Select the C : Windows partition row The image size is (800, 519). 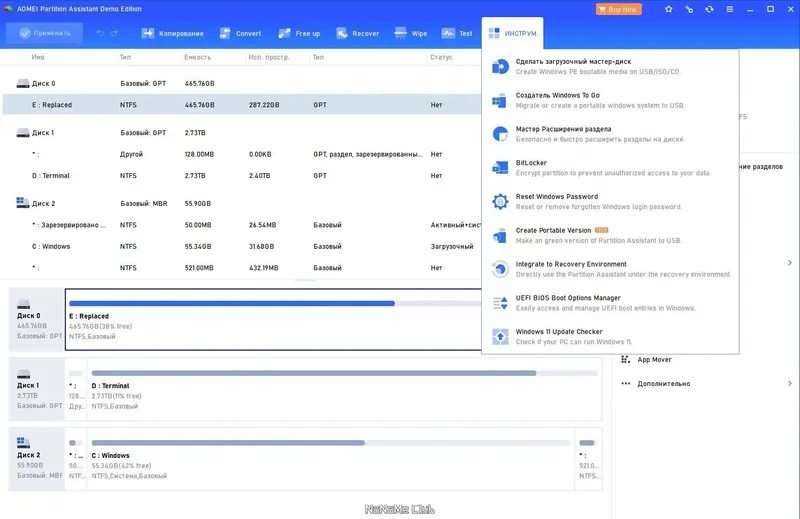pos(242,246)
